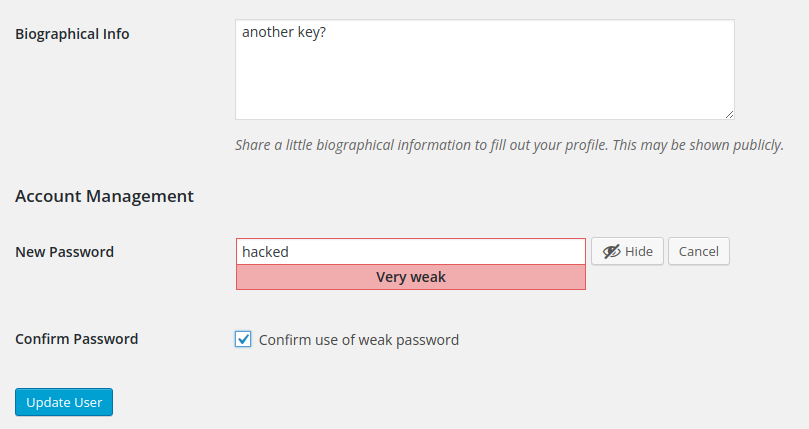Screen dimensions: 809x429
Task: Grab the textarea resize handle corner
Action: pyautogui.click(x=729, y=115)
